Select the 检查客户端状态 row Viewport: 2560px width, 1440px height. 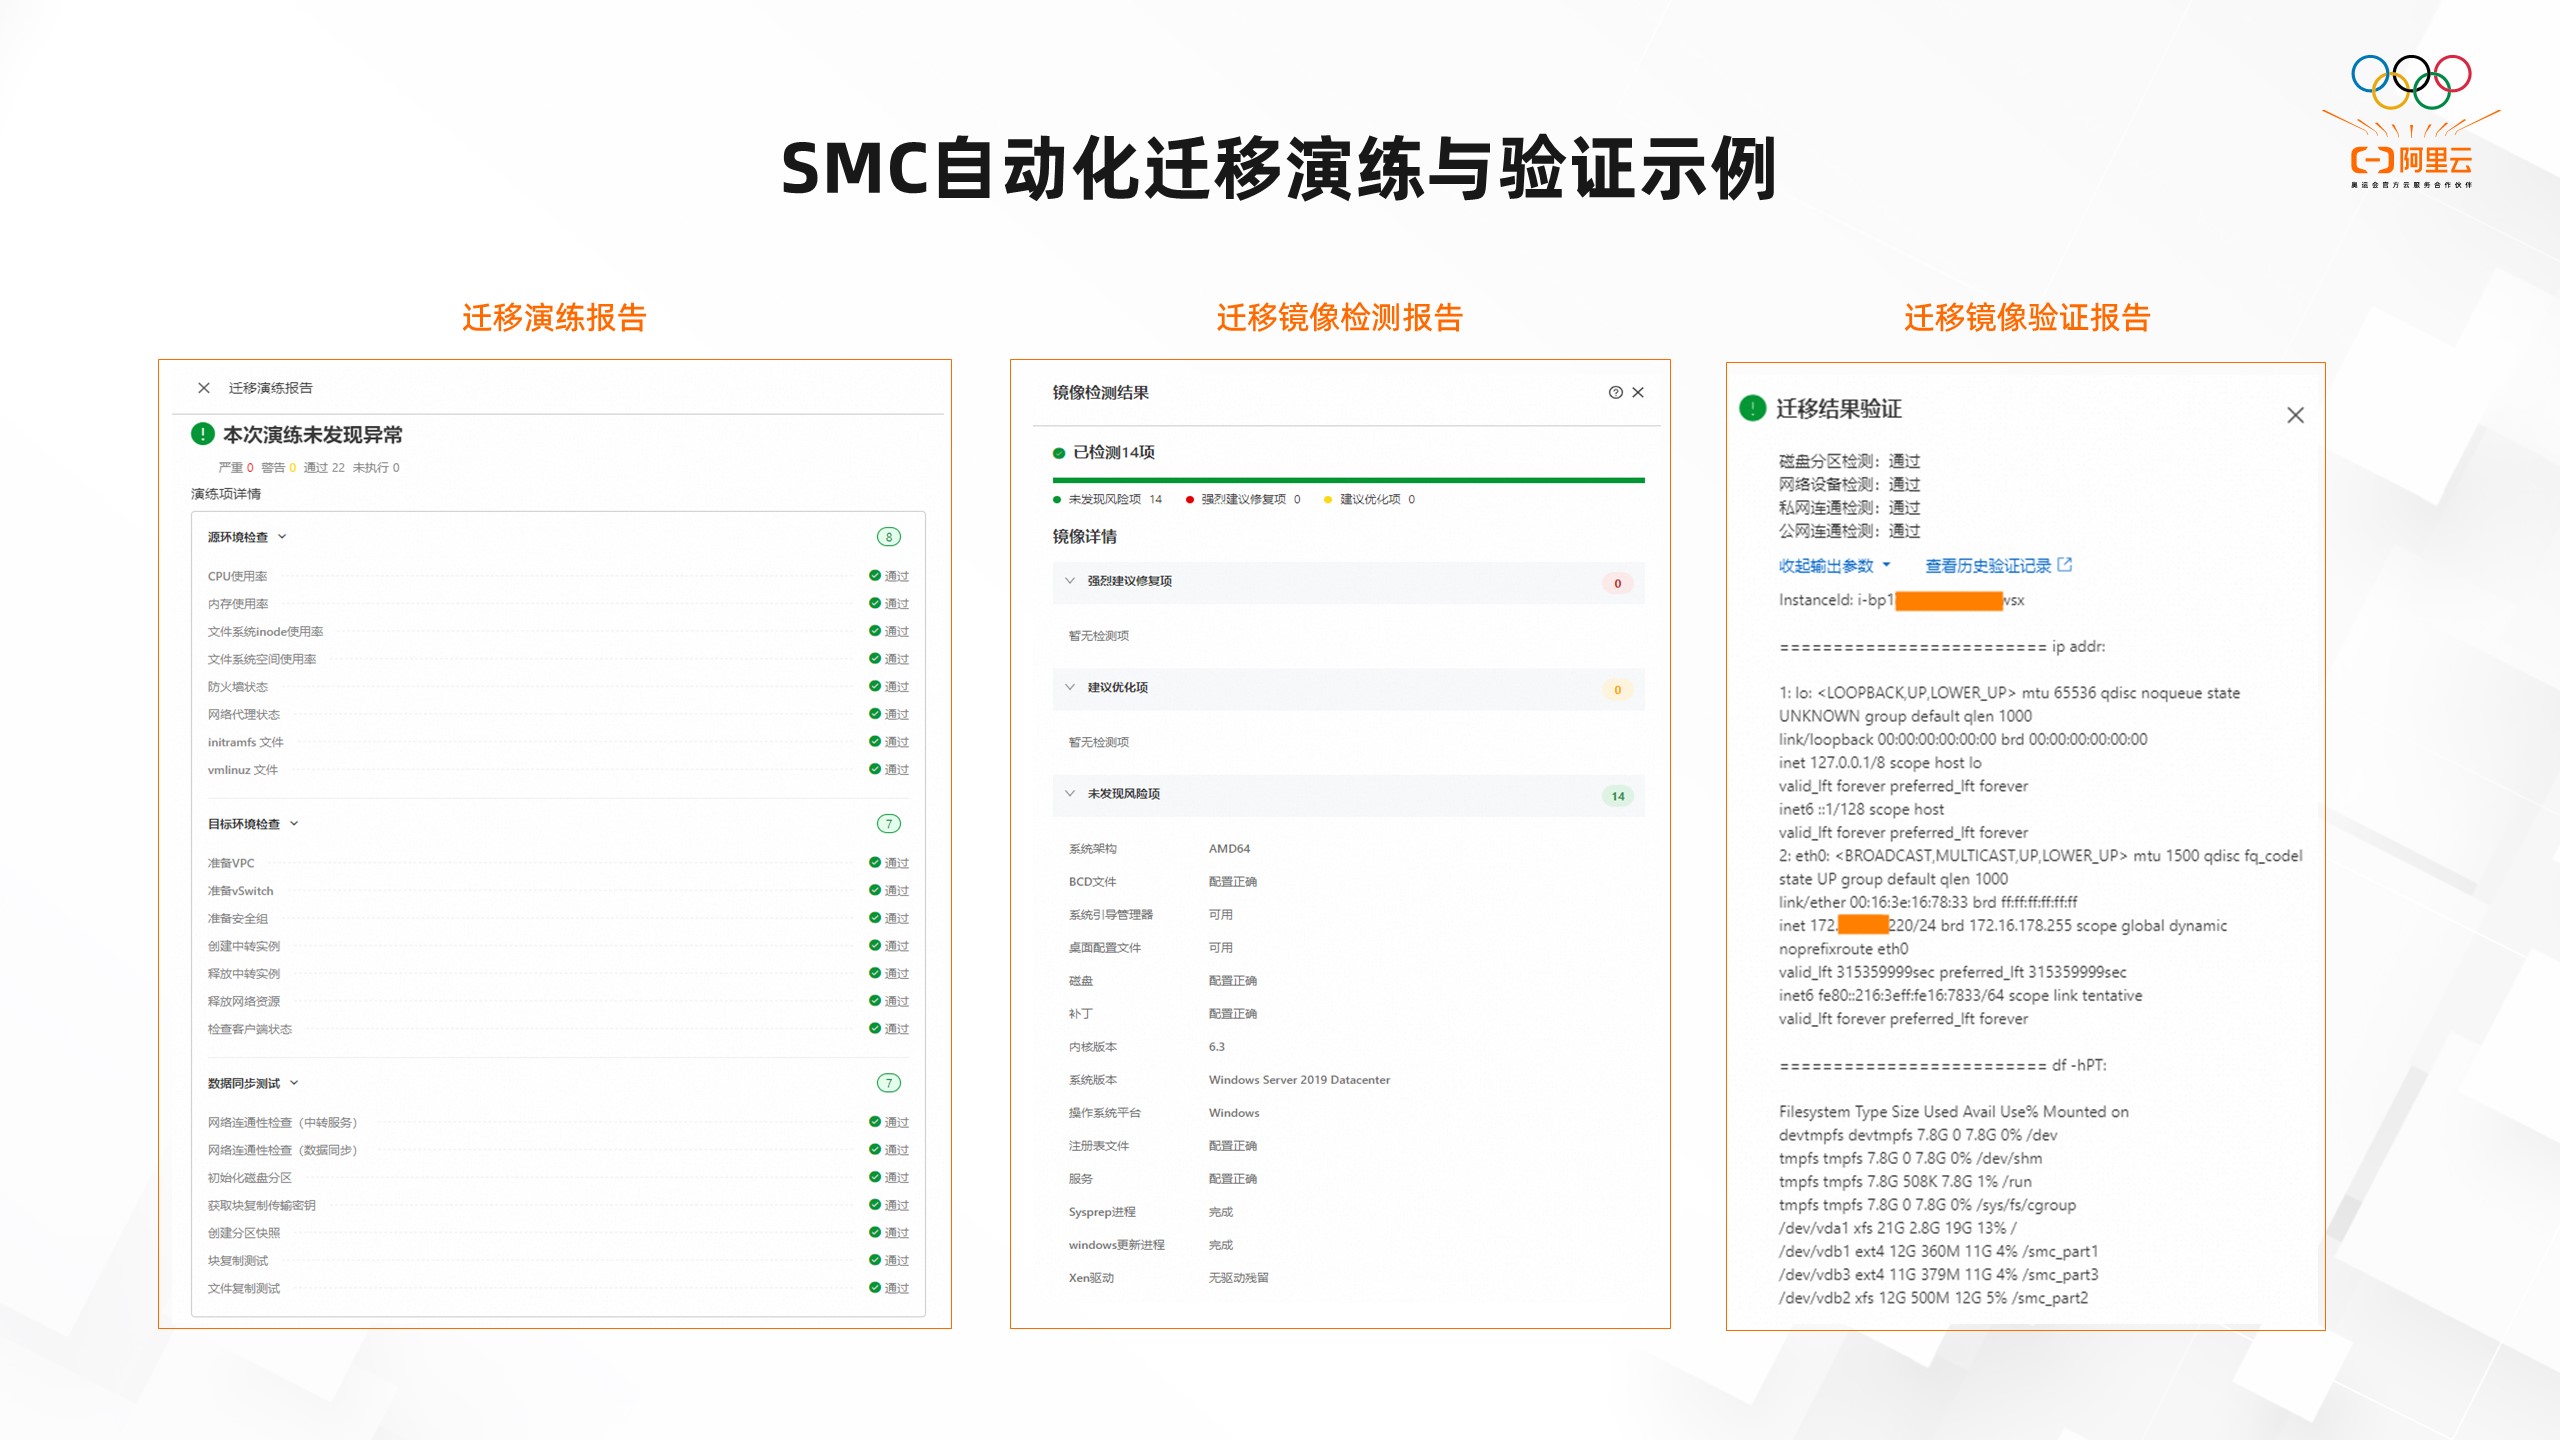558,1029
